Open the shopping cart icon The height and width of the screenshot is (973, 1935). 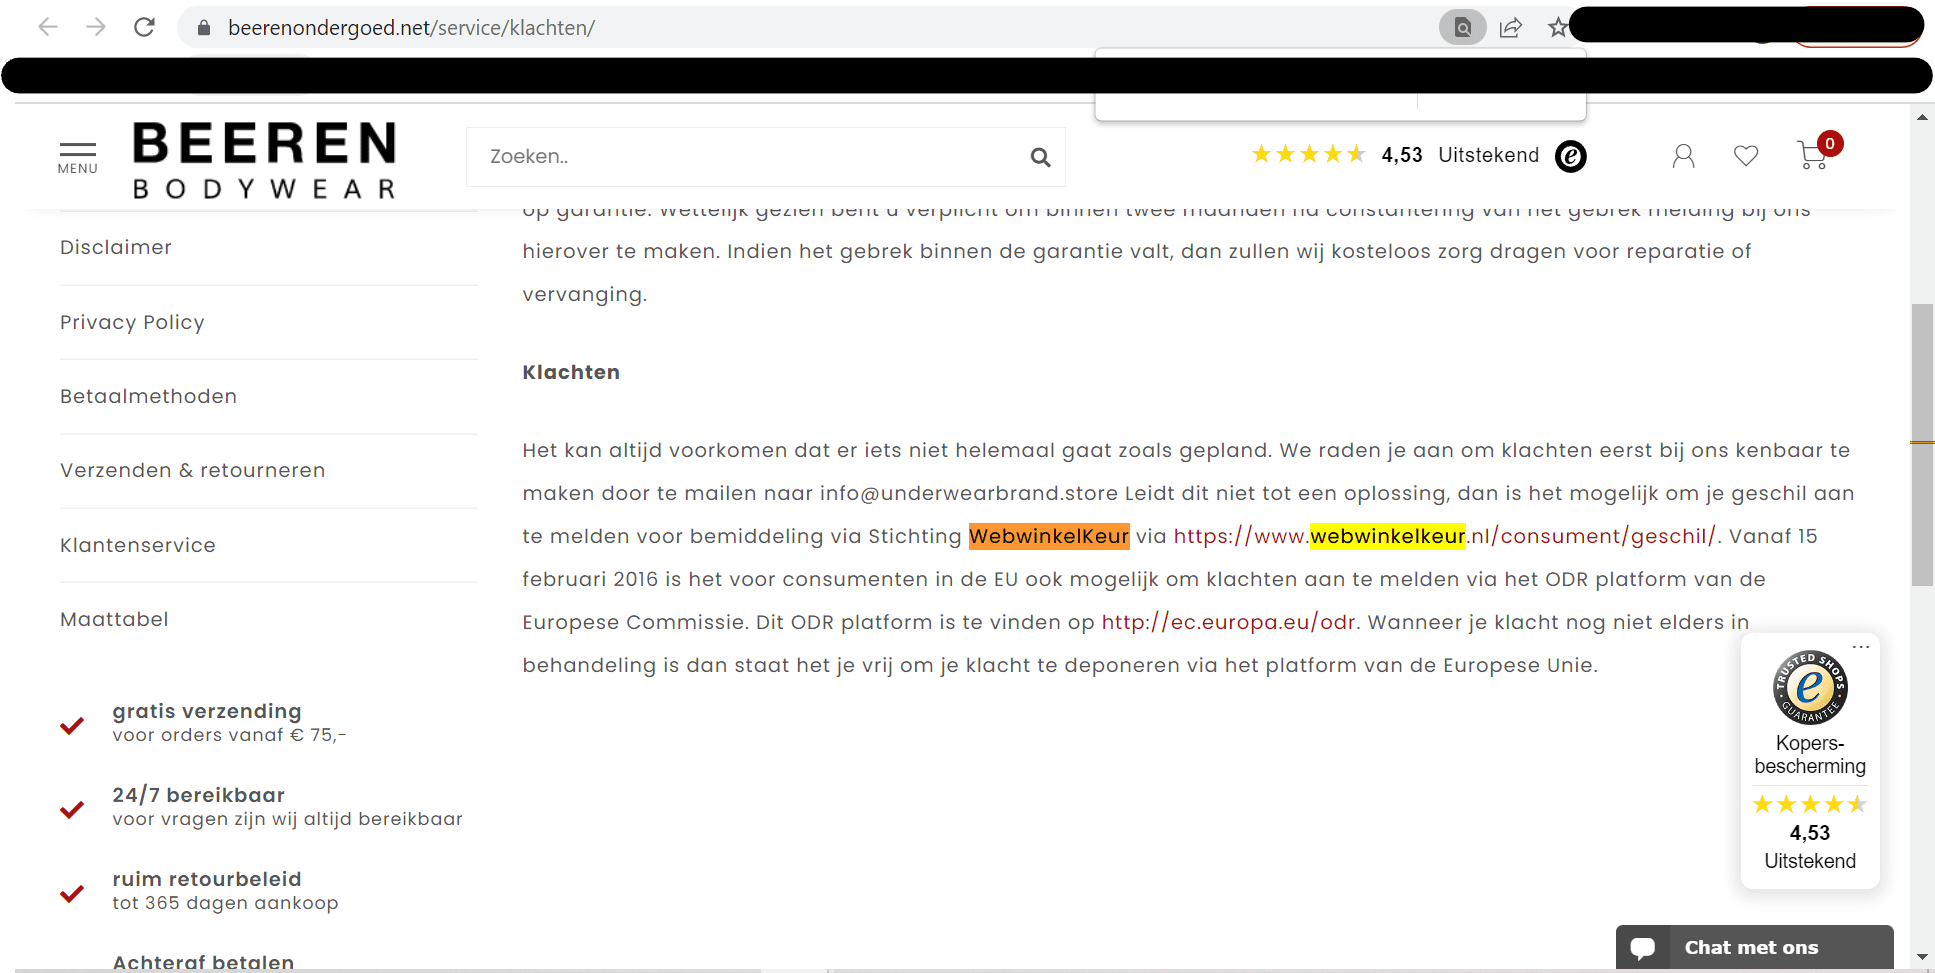pyautogui.click(x=1812, y=156)
